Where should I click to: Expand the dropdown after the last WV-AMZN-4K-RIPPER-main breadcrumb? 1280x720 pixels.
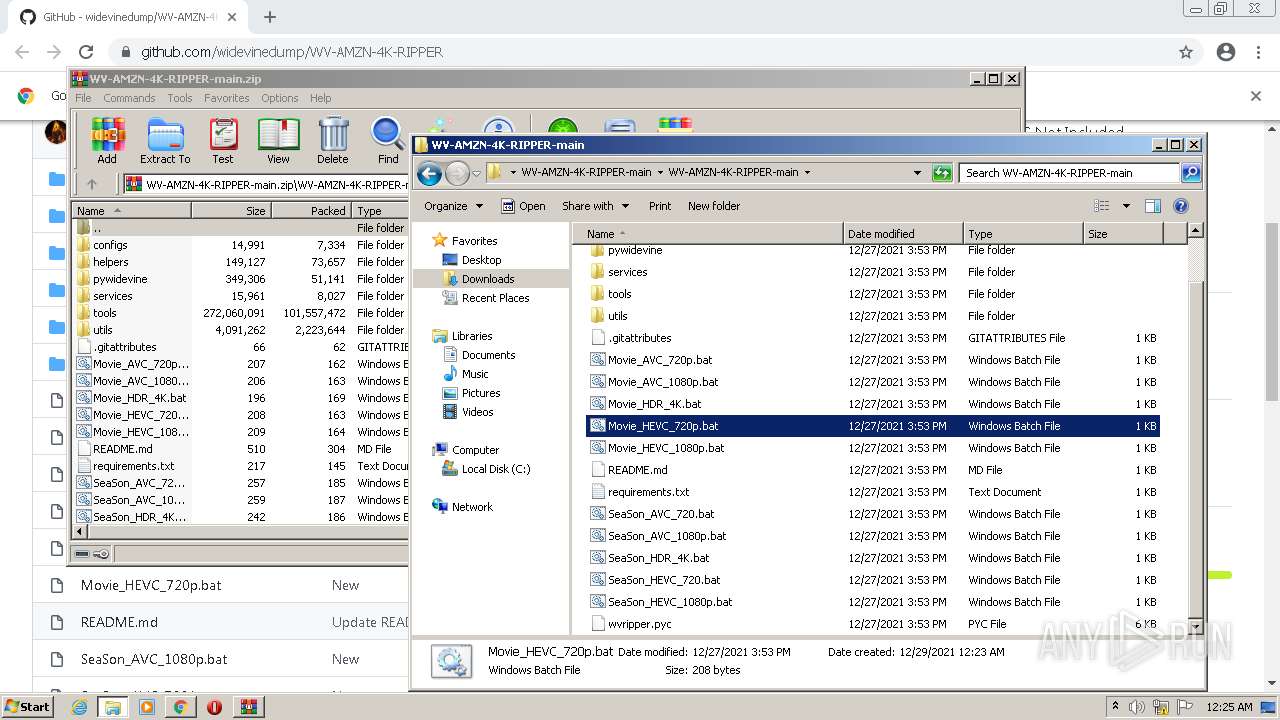tap(807, 172)
